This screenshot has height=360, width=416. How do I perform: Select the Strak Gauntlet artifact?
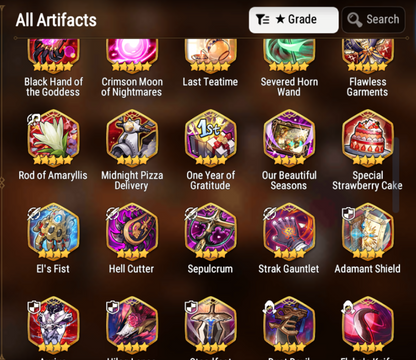coord(289,232)
